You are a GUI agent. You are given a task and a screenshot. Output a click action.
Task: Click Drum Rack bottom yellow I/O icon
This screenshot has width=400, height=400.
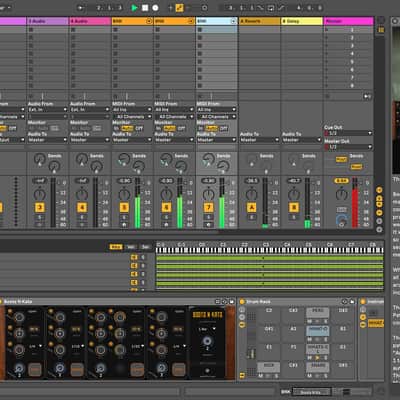(242, 376)
